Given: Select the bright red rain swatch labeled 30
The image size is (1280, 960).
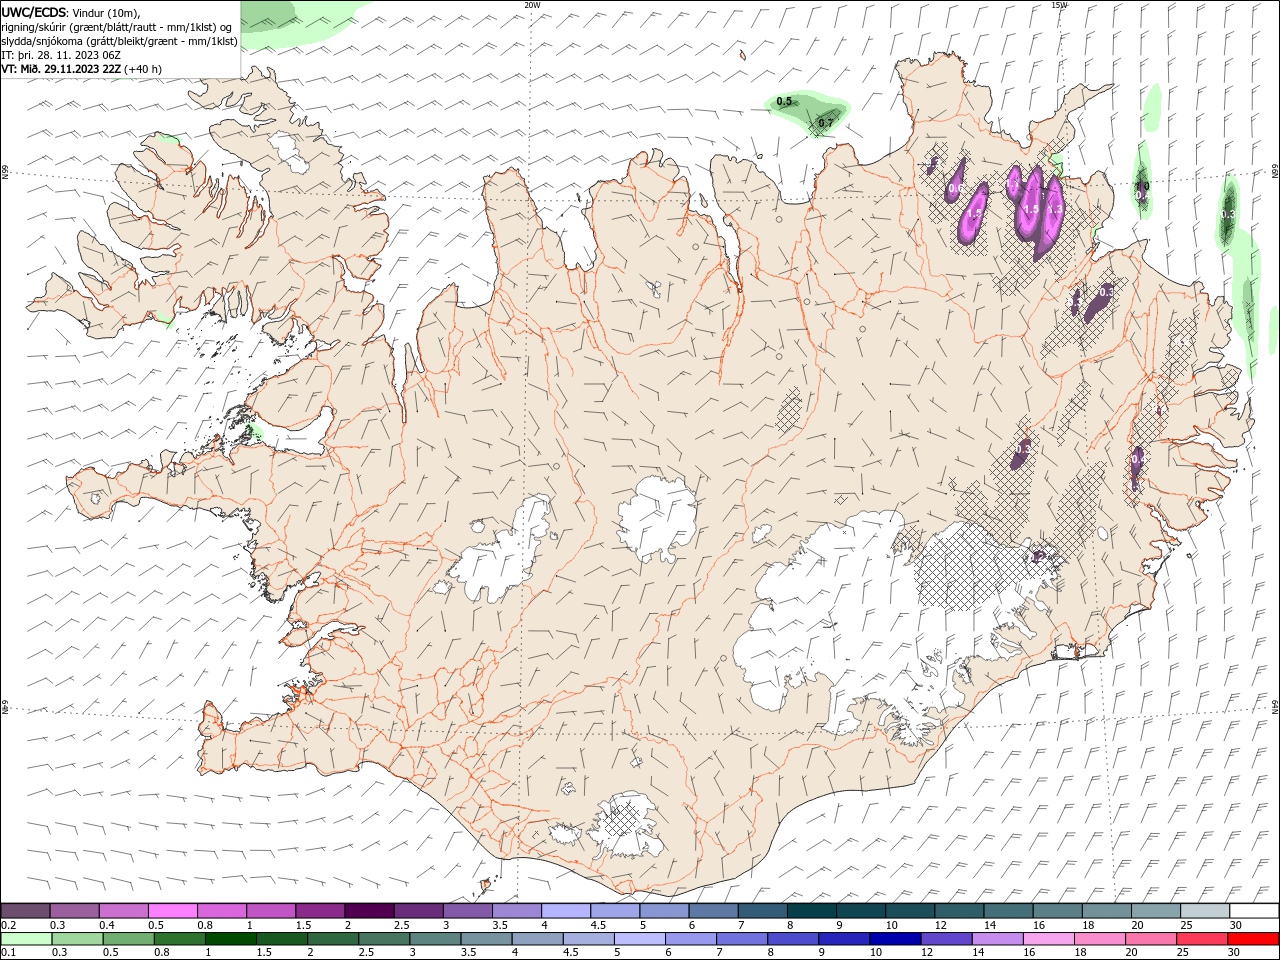Looking at the screenshot, I should 1253,939.
